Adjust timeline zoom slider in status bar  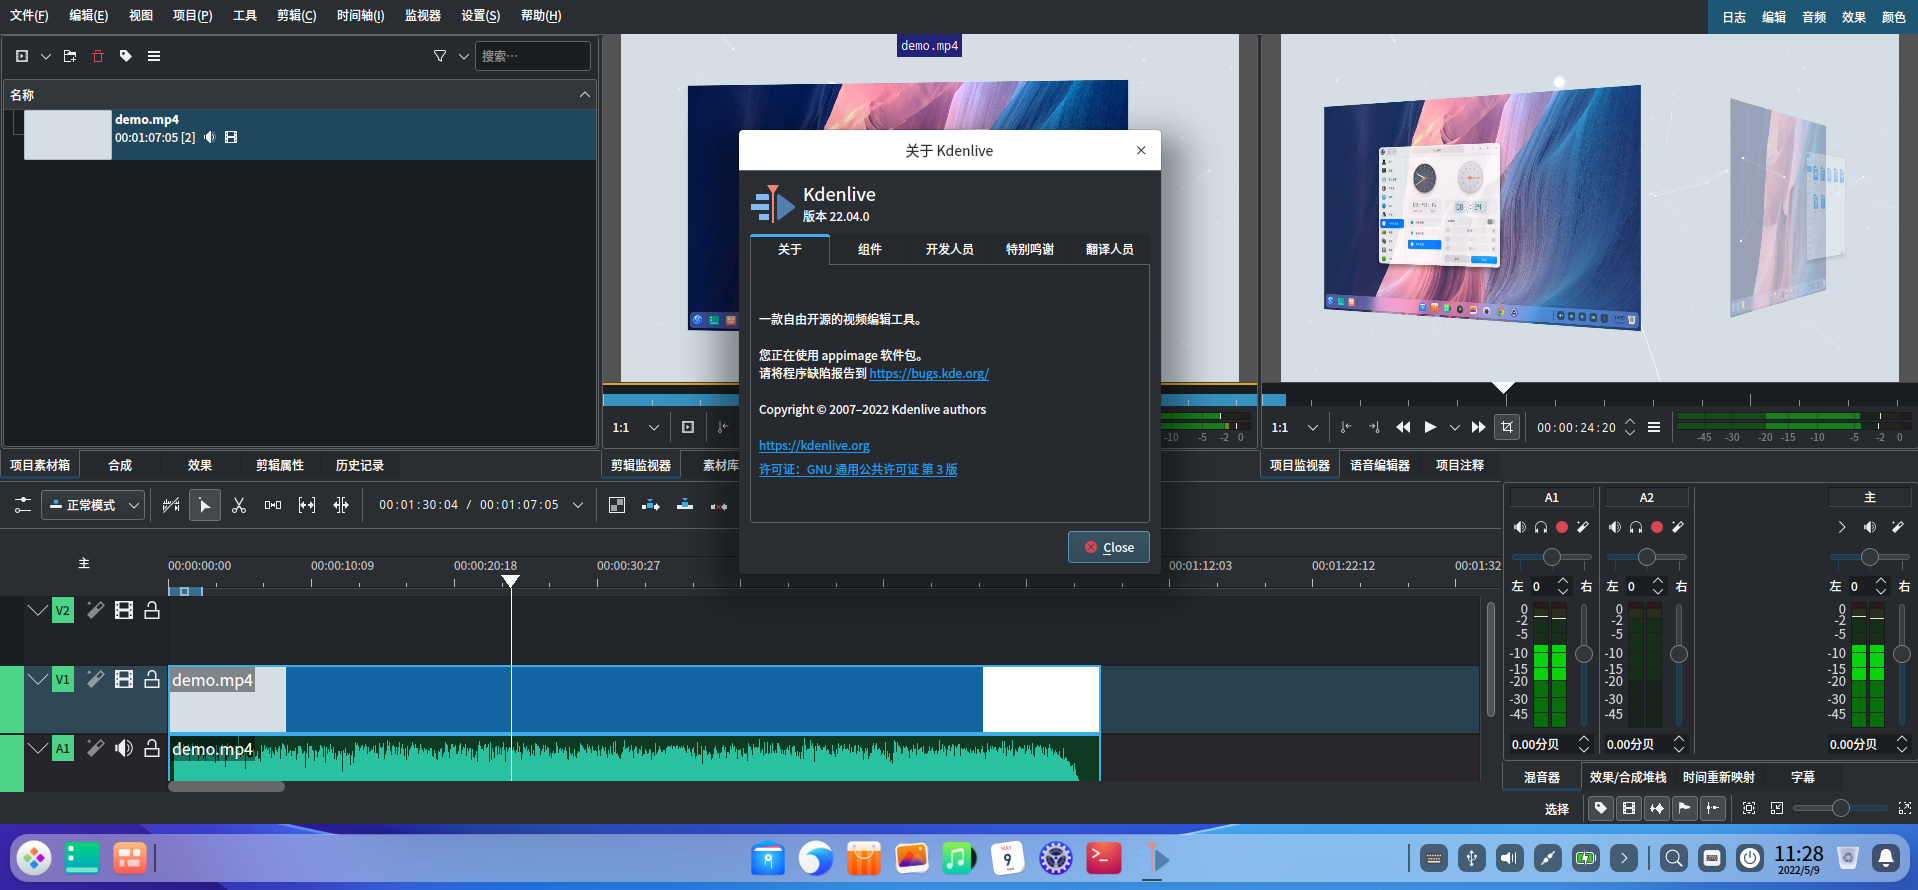pos(1840,808)
